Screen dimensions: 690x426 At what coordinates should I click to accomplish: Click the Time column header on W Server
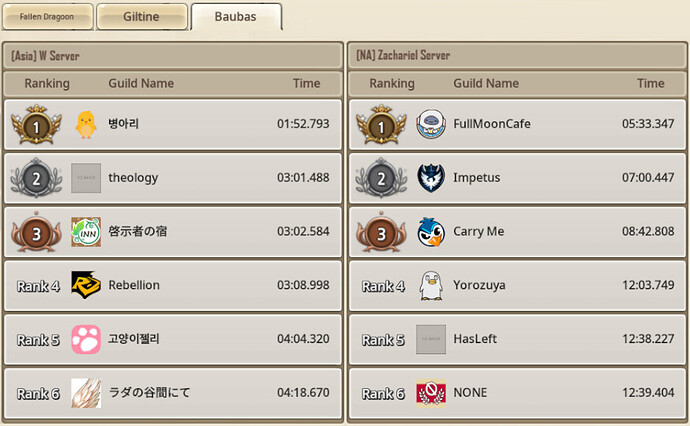(x=306, y=83)
